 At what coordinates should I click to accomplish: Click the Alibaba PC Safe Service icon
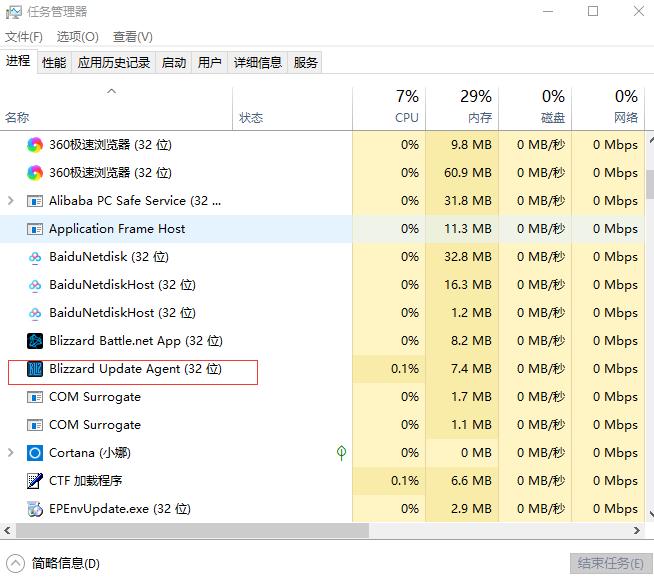point(35,201)
